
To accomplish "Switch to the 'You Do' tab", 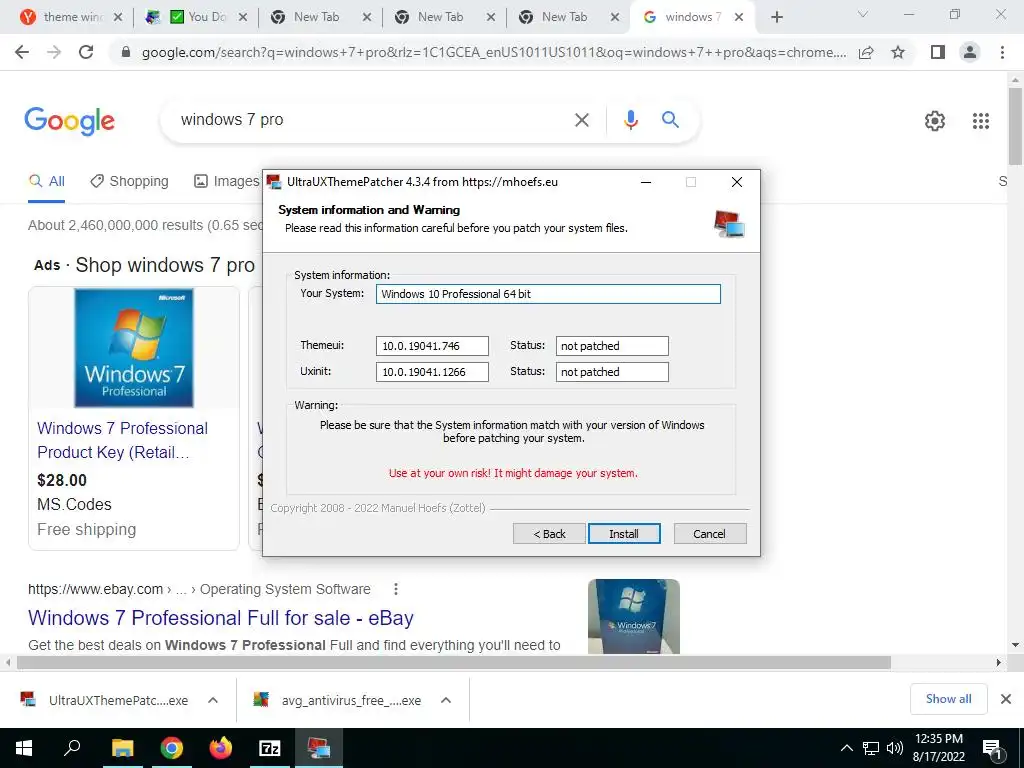I will tap(196, 17).
